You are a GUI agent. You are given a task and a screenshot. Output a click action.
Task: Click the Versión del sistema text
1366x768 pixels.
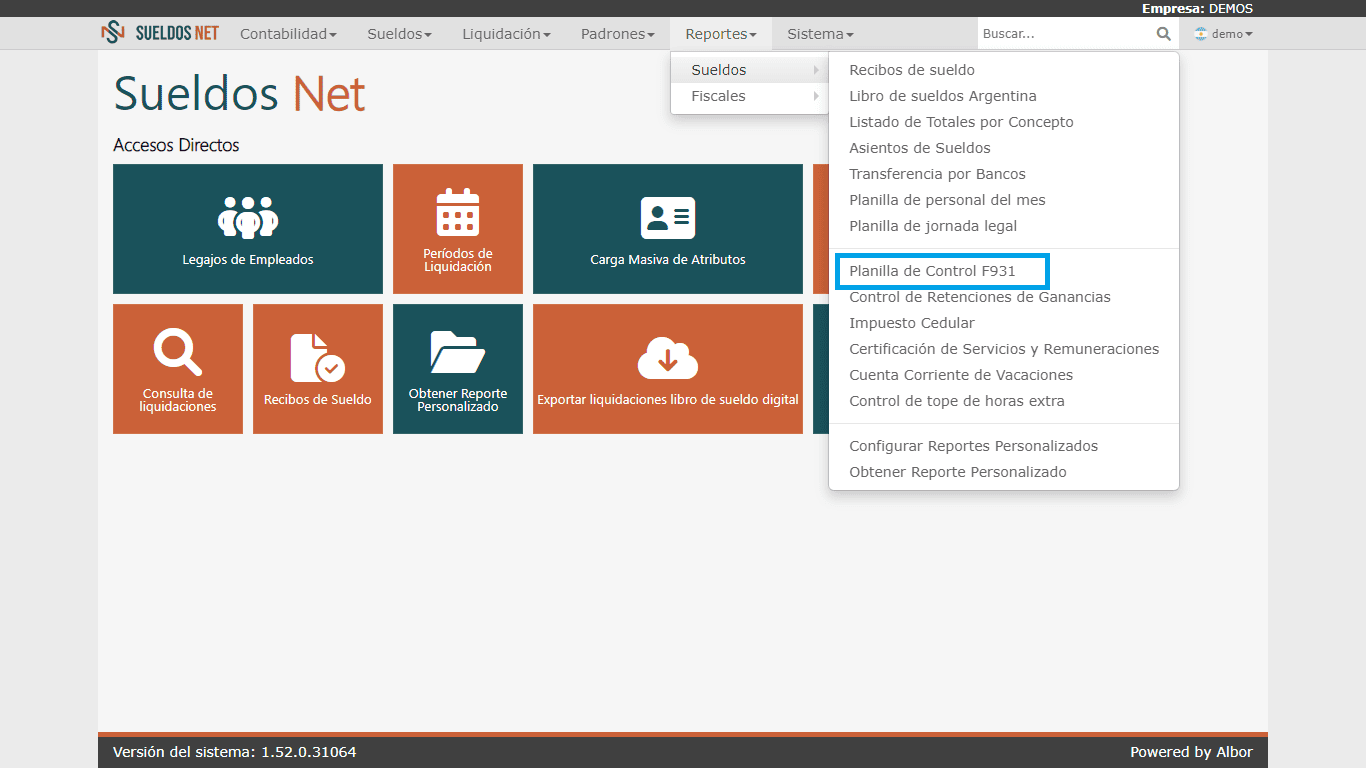click(234, 752)
